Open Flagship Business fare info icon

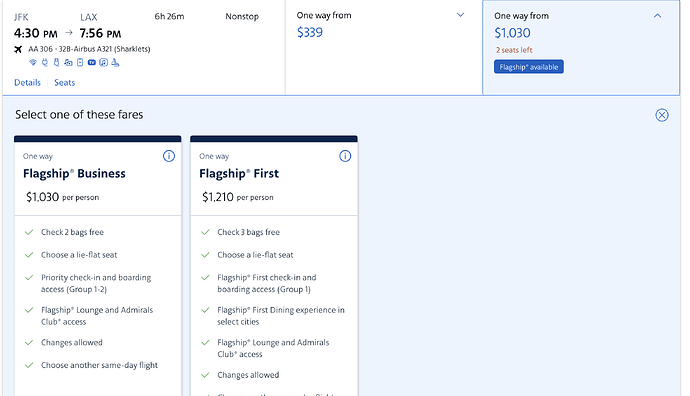click(169, 156)
